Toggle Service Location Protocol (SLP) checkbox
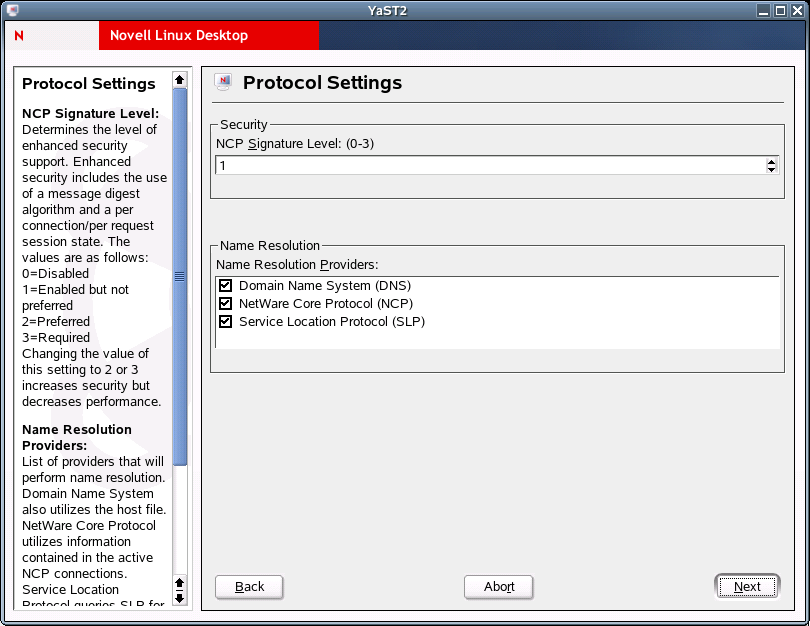 (x=225, y=321)
